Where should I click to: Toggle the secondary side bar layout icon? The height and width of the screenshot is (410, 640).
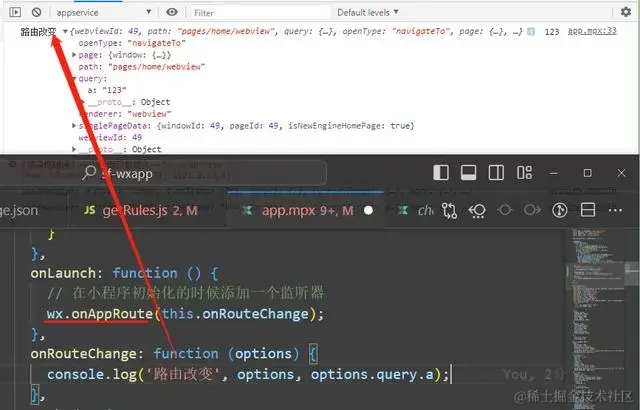point(496,173)
